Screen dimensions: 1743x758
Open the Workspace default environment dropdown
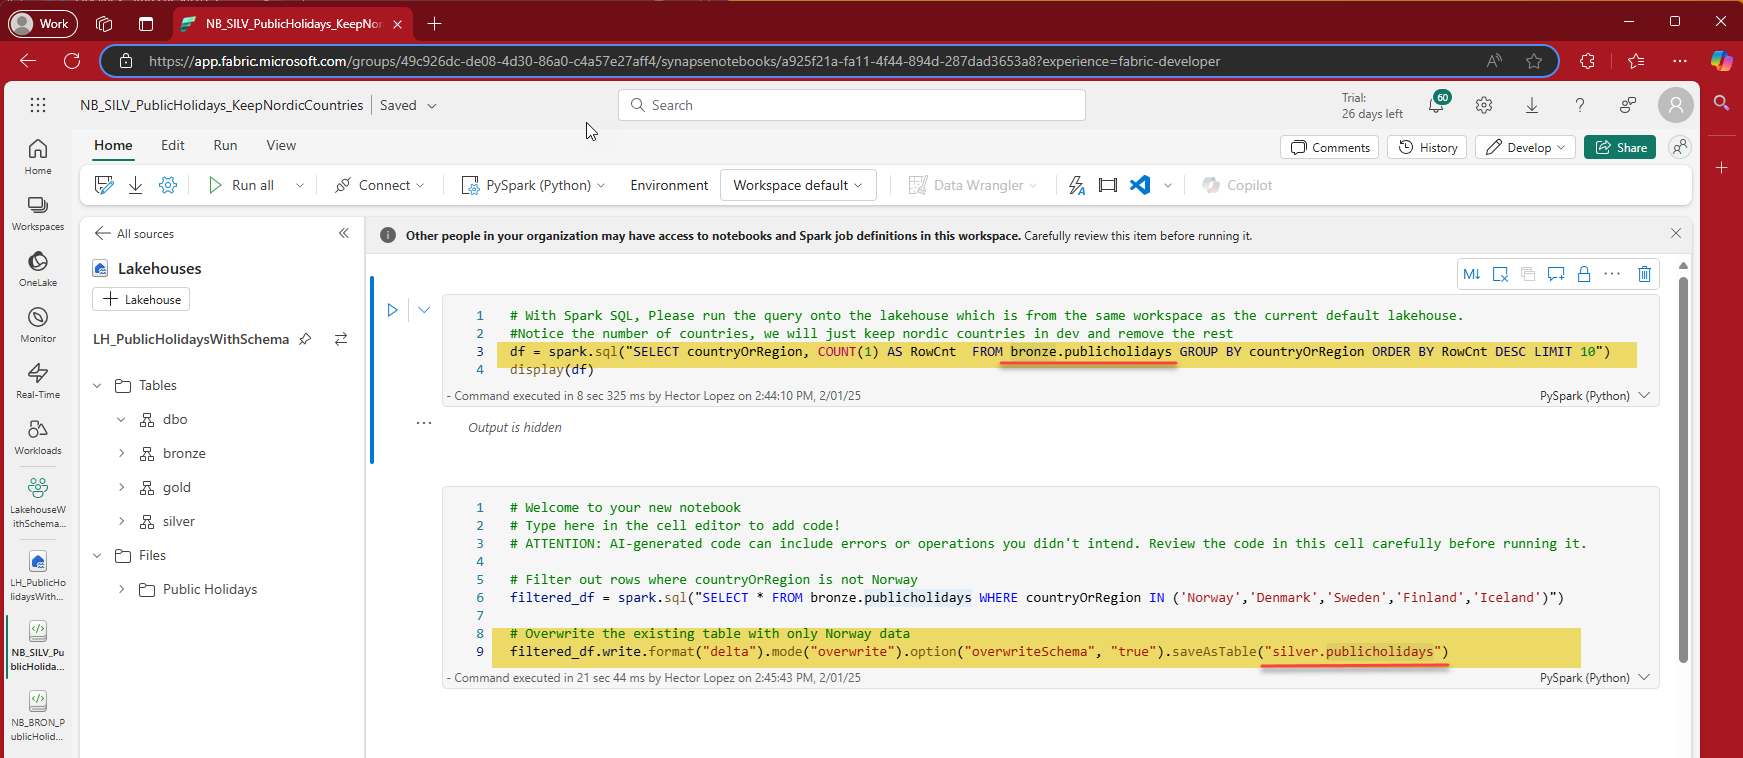(797, 185)
